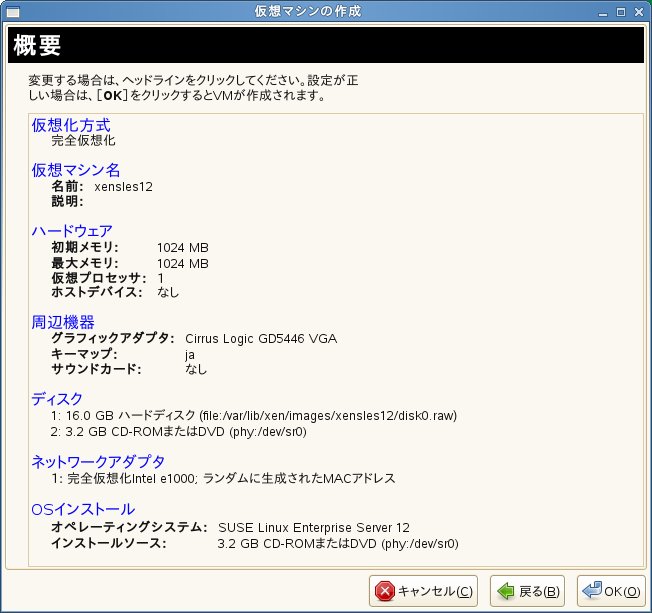The width and height of the screenshot is (652, 613).
Task: Minimize the 仮想マシンの作成 window
Action: (x=603, y=12)
